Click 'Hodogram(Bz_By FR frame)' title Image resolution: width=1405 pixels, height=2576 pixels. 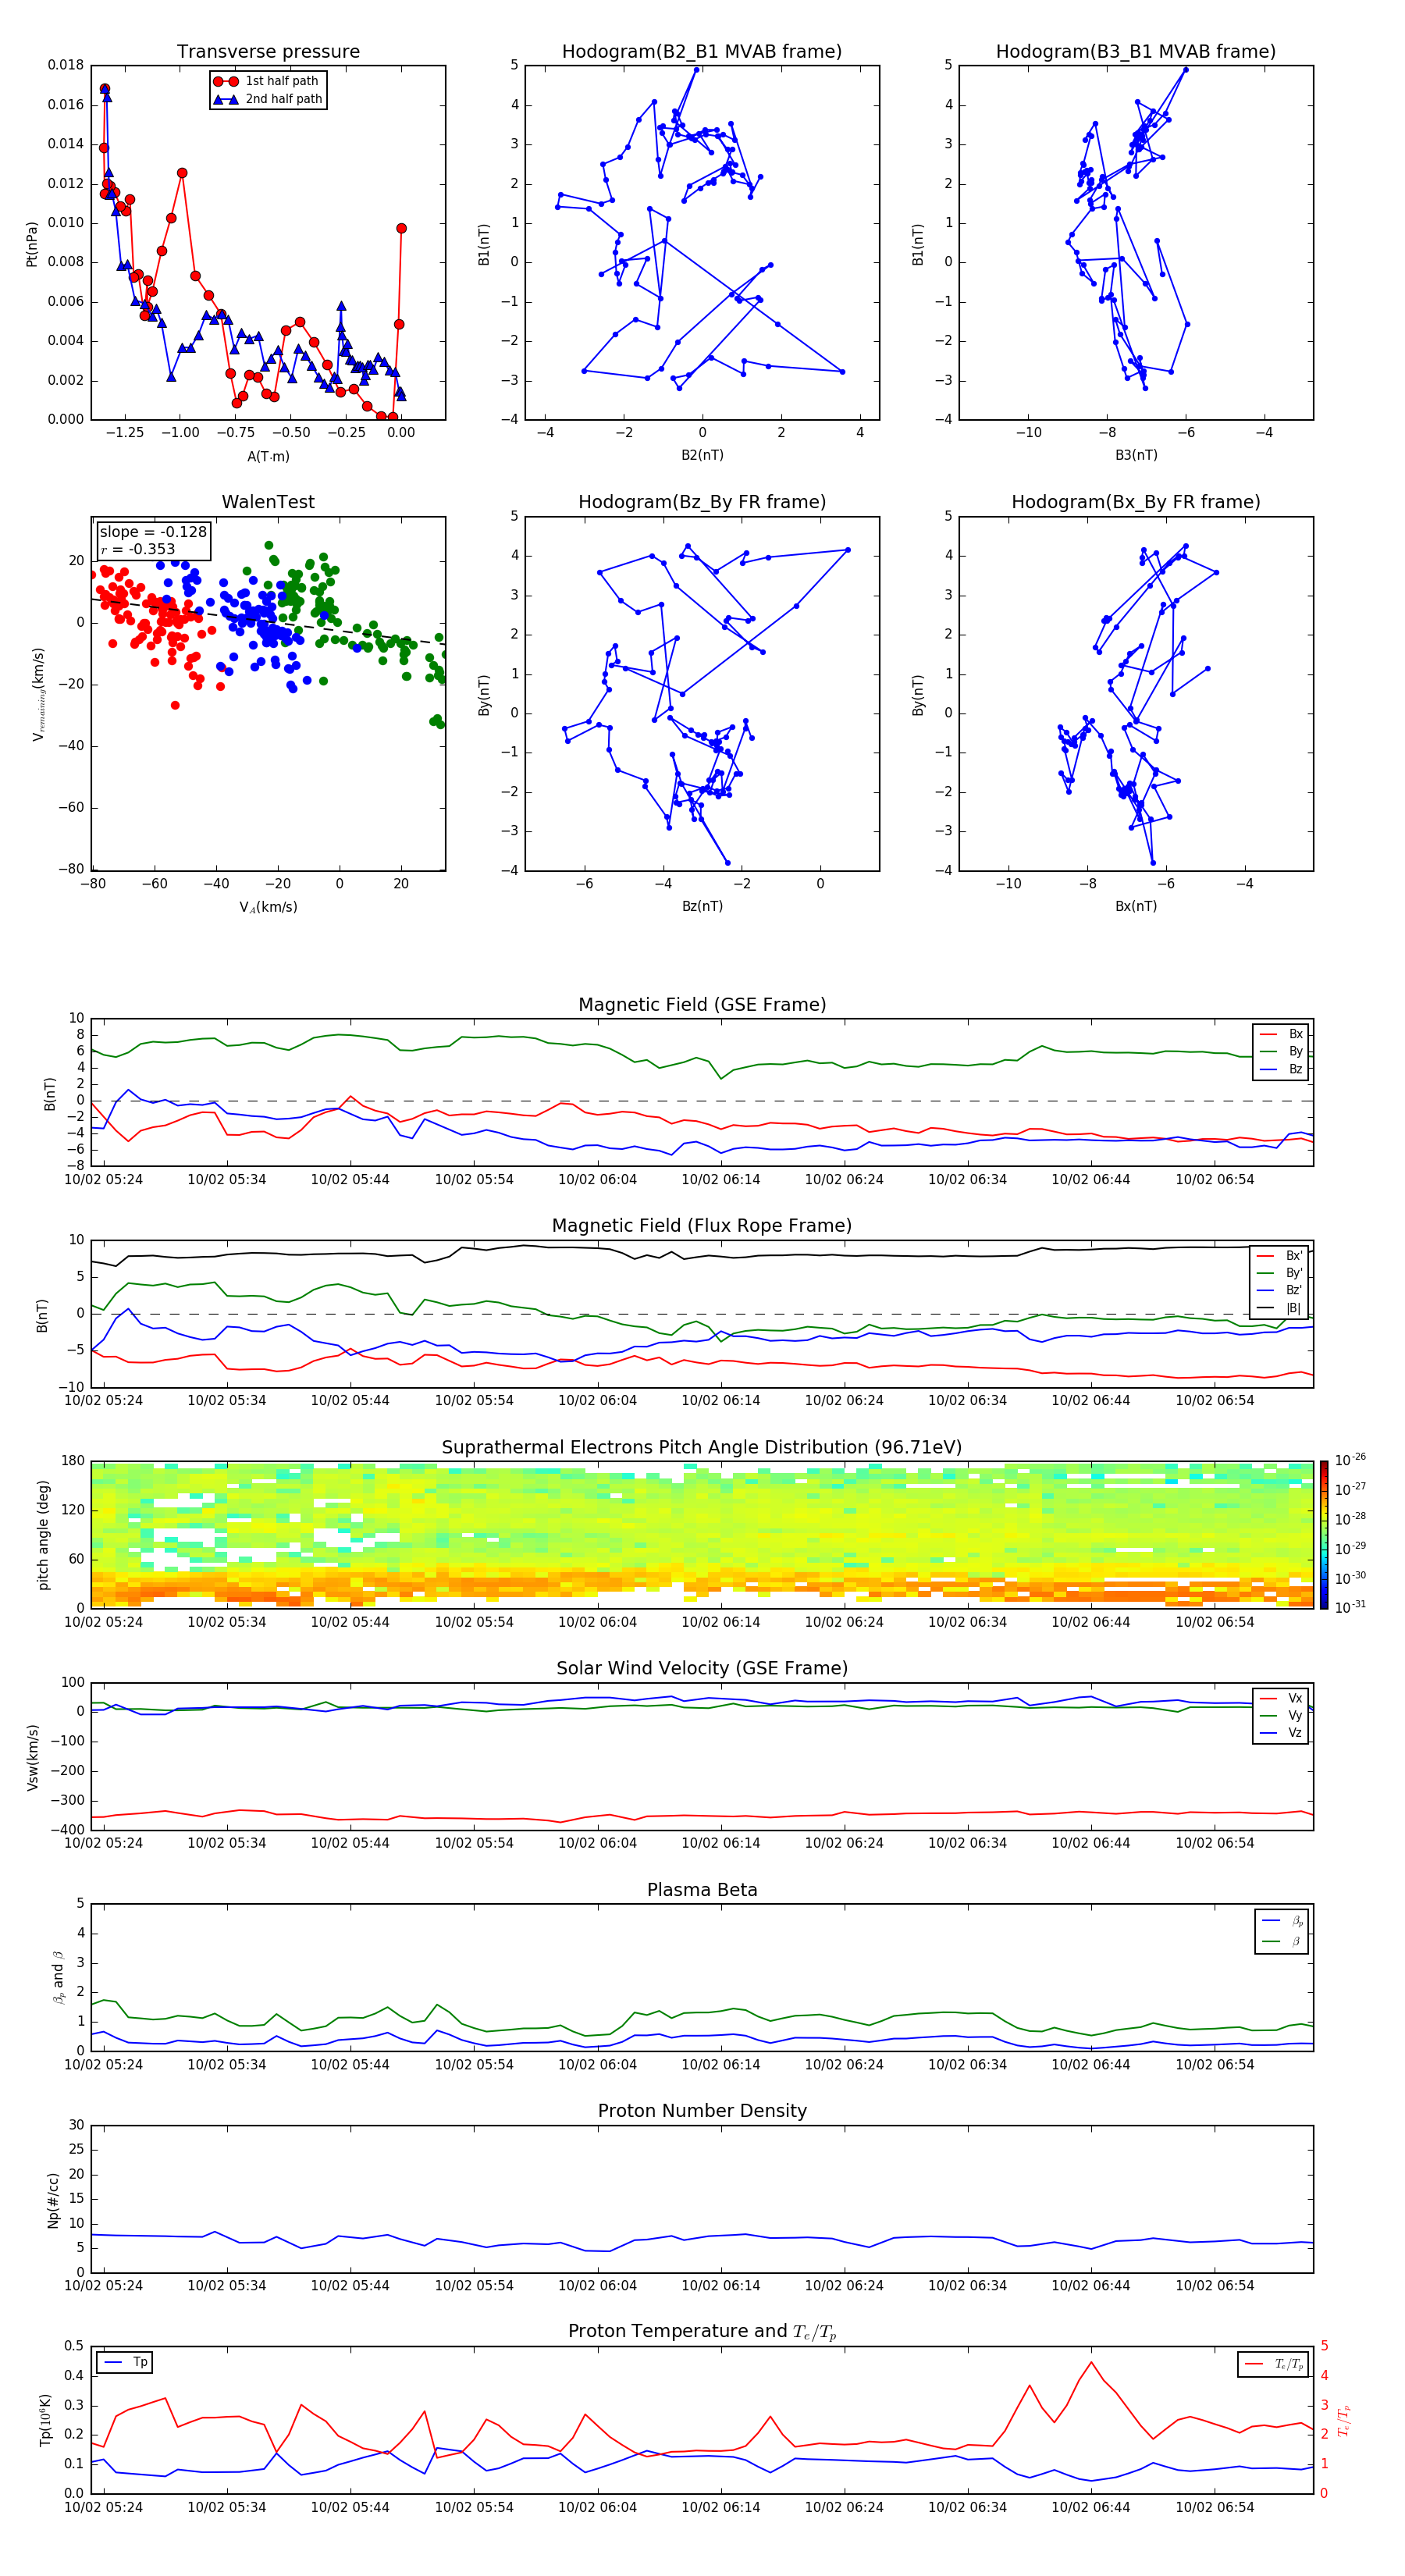pyautogui.click(x=702, y=502)
